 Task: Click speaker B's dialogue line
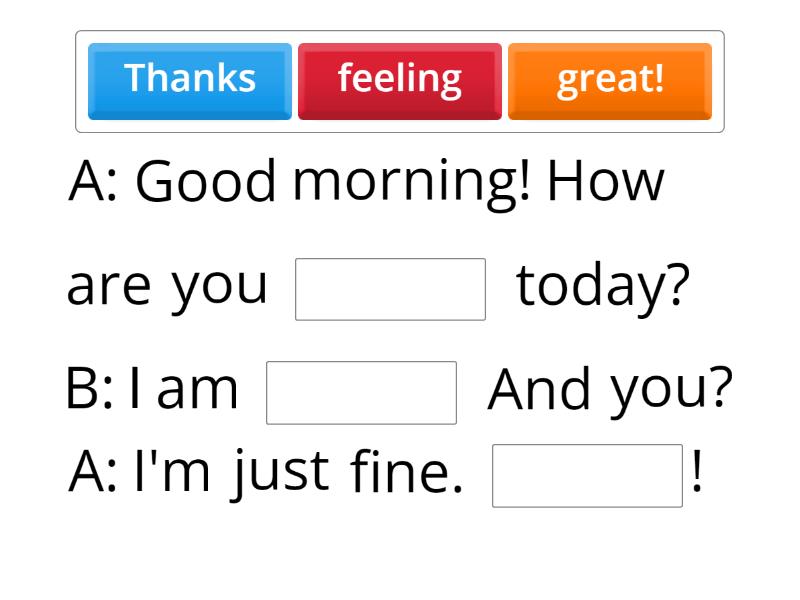400,388
